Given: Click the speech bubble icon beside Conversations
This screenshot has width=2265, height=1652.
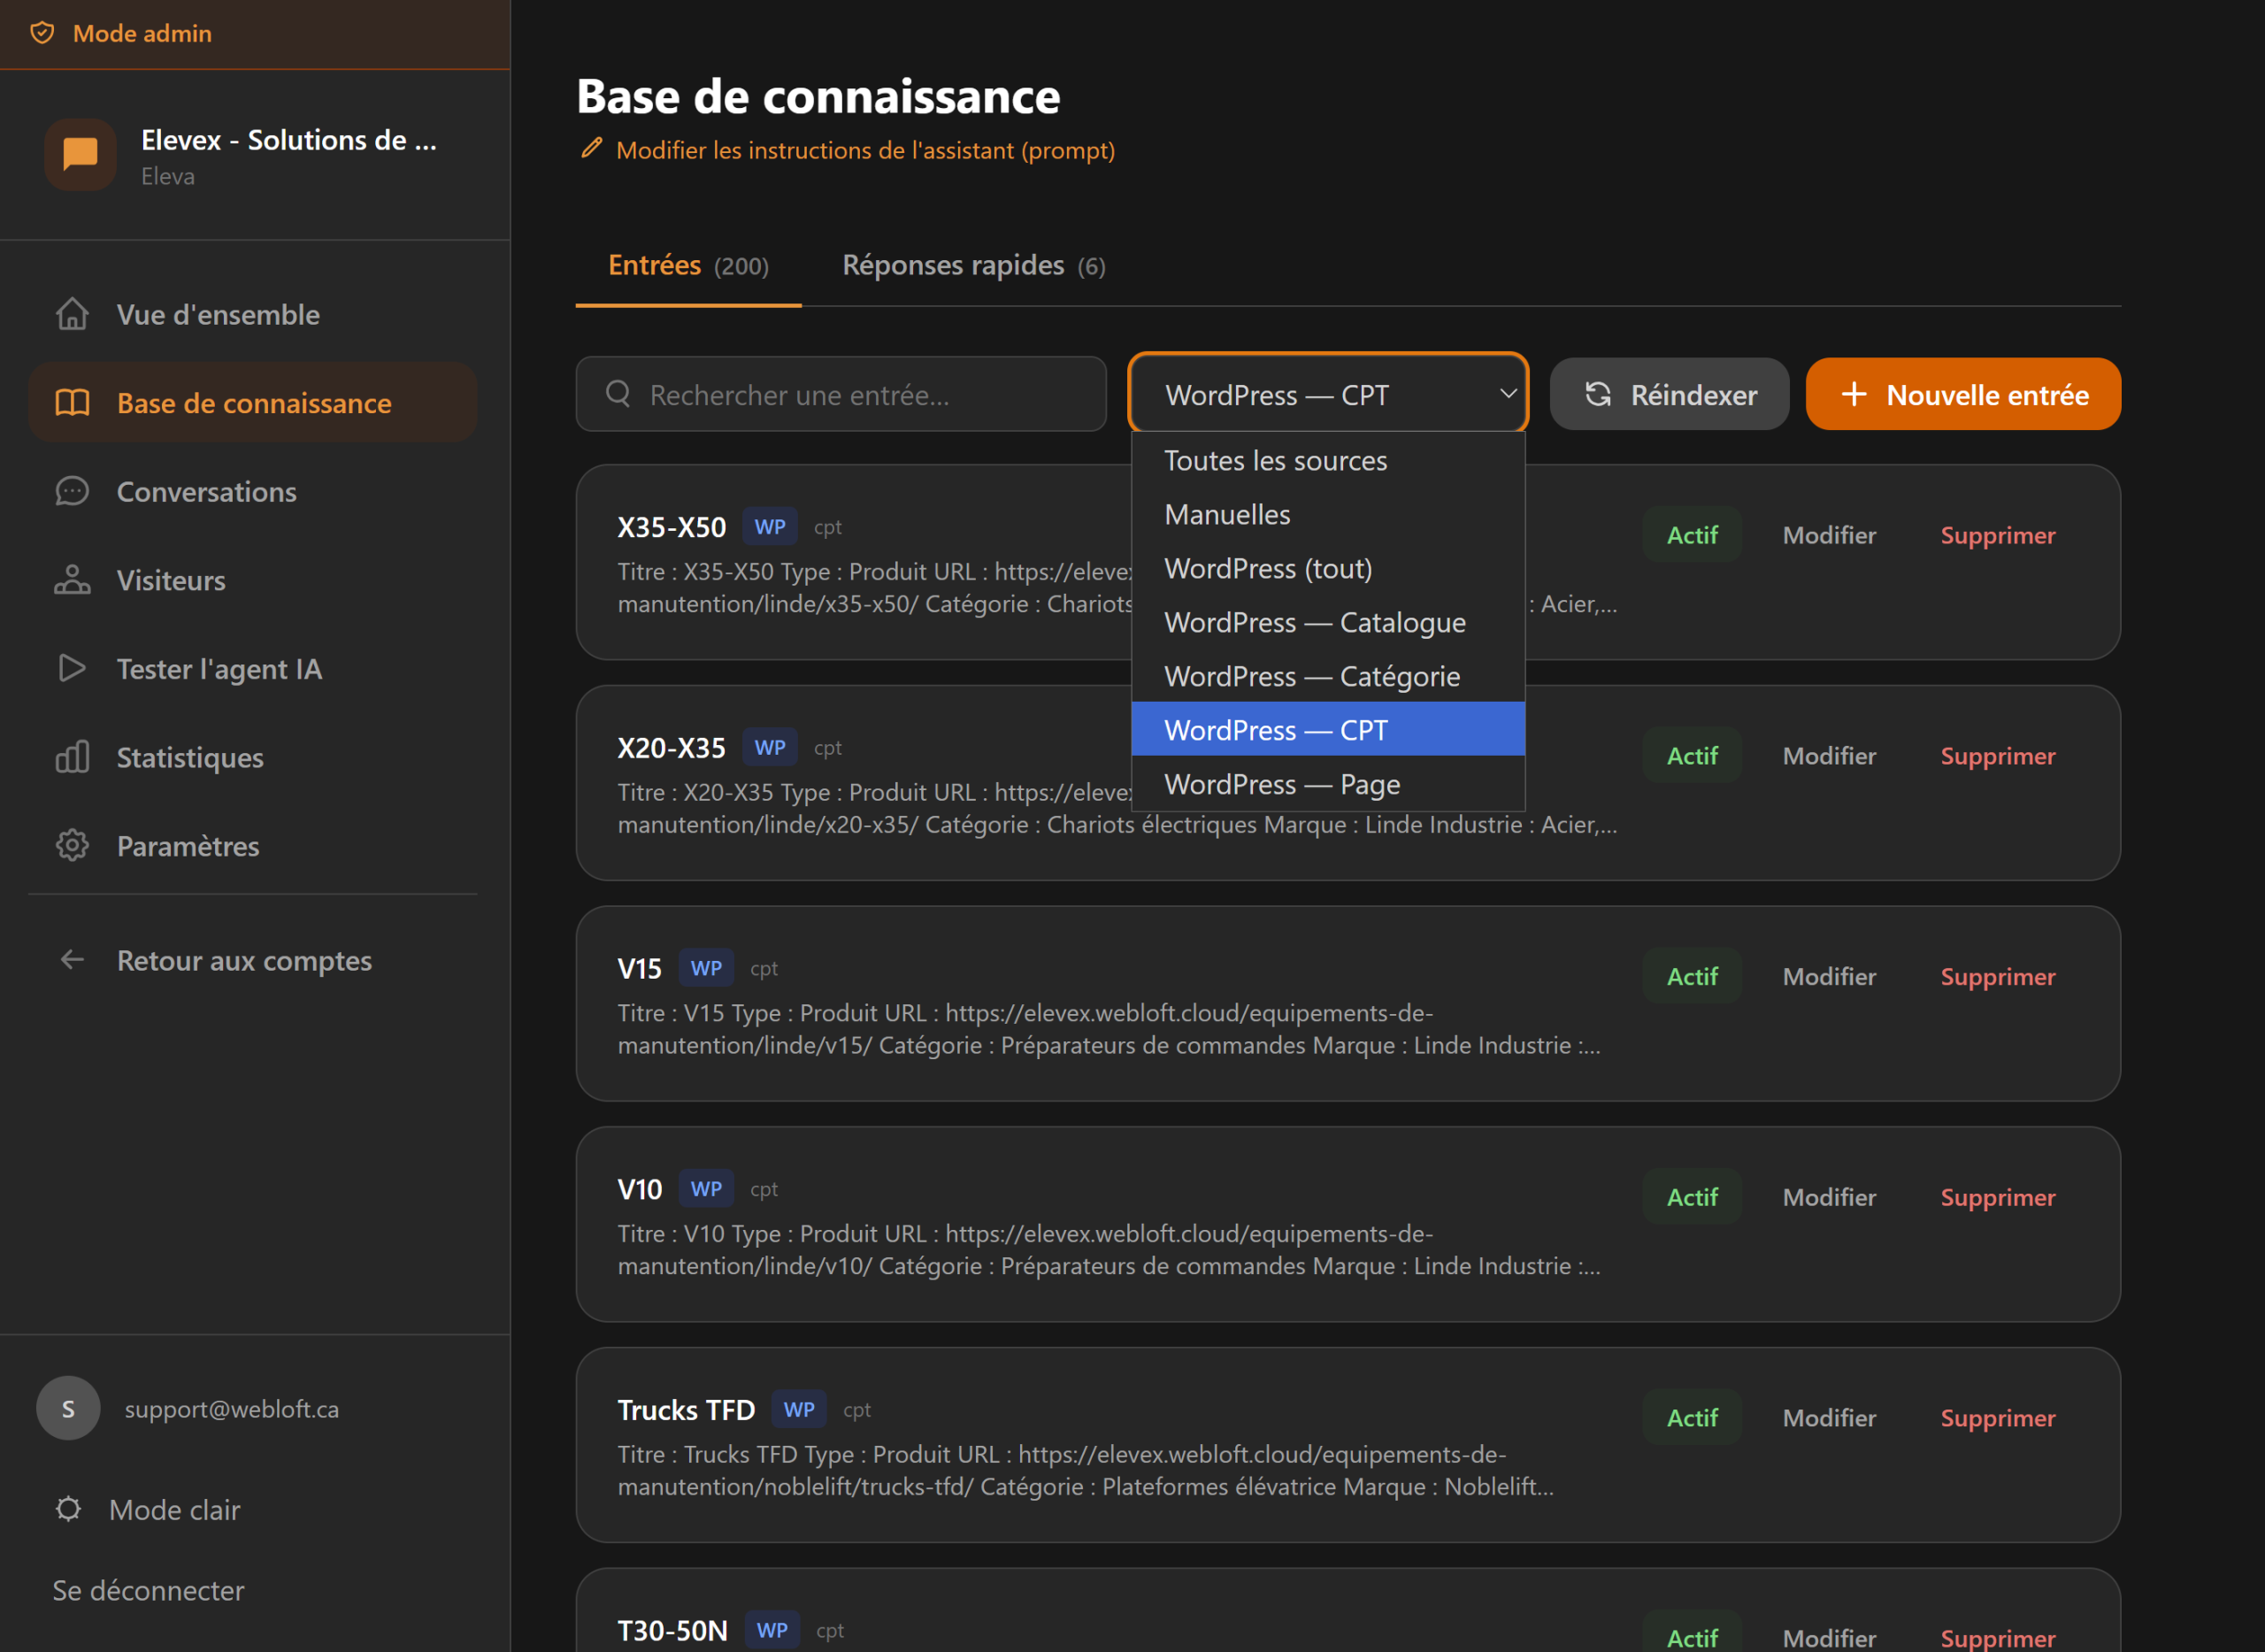Looking at the screenshot, I should (72, 491).
